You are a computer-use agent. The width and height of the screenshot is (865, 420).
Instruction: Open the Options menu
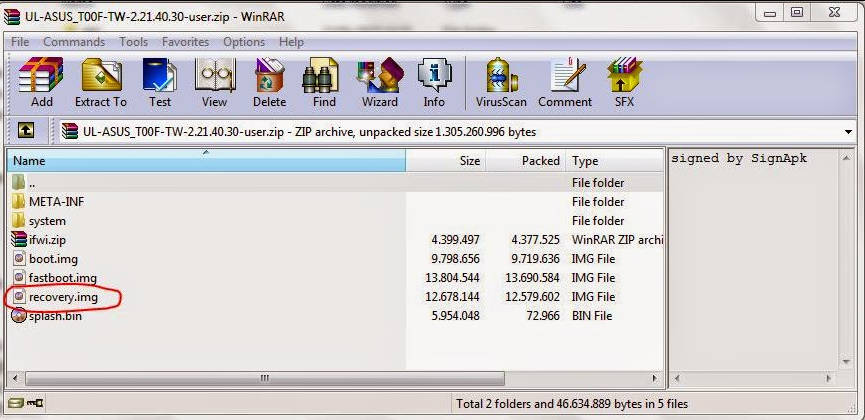click(244, 42)
